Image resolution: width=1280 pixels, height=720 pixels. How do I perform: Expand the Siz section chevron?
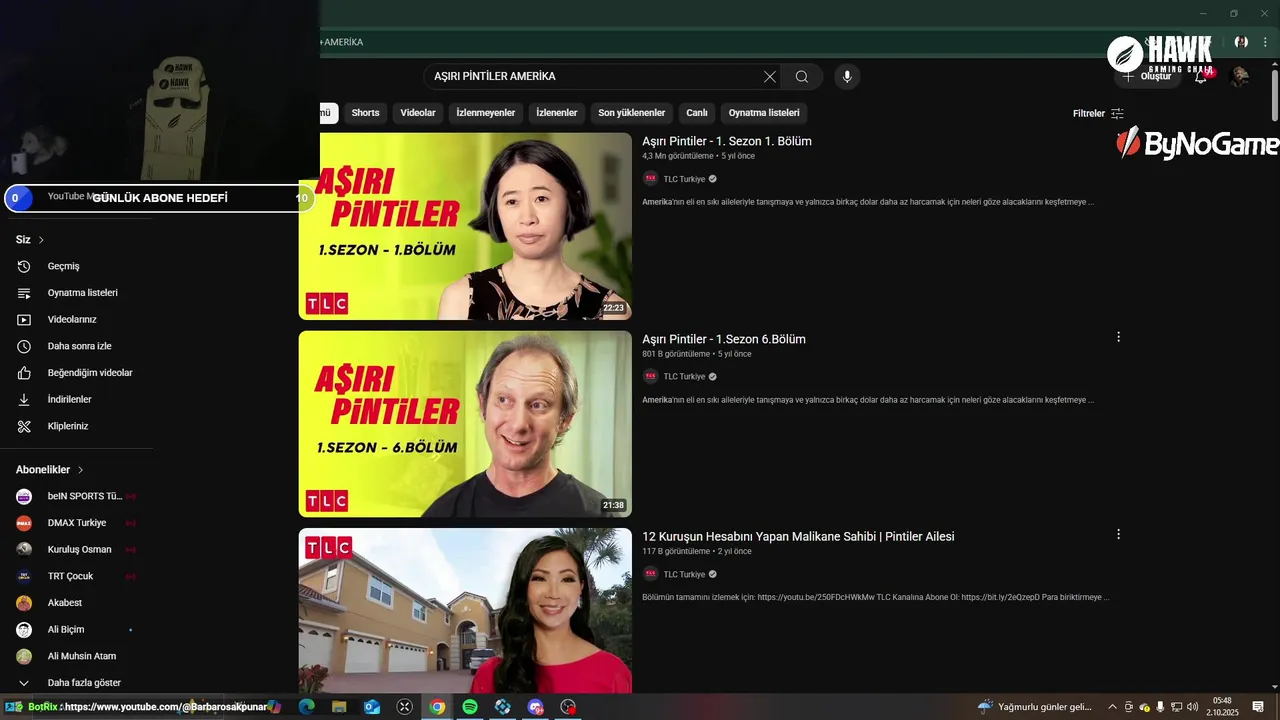[41, 240]
